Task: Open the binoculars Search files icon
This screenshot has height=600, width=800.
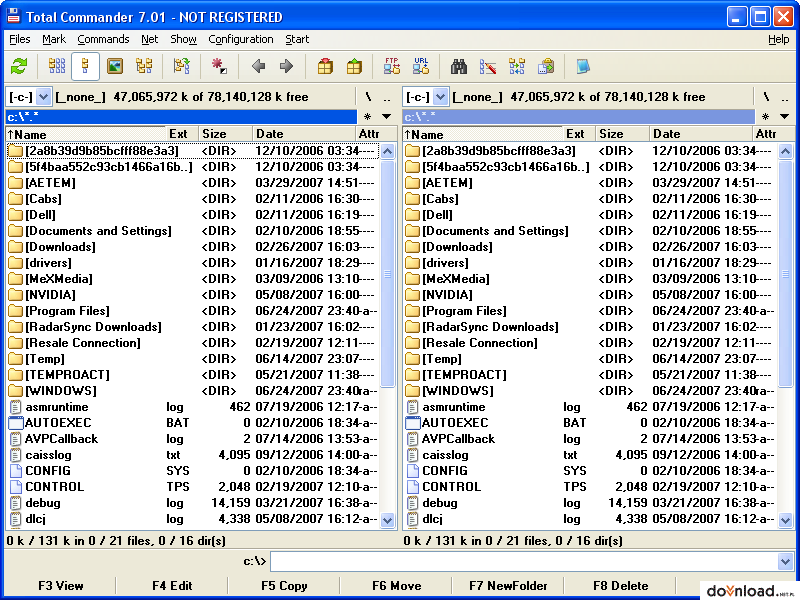Action: click(459, 67)
